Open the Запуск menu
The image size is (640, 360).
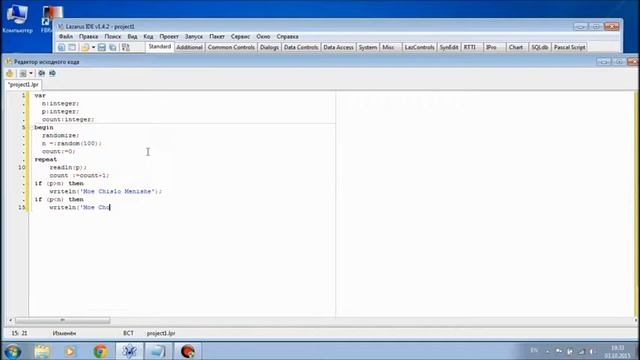[x=193, y=37]
